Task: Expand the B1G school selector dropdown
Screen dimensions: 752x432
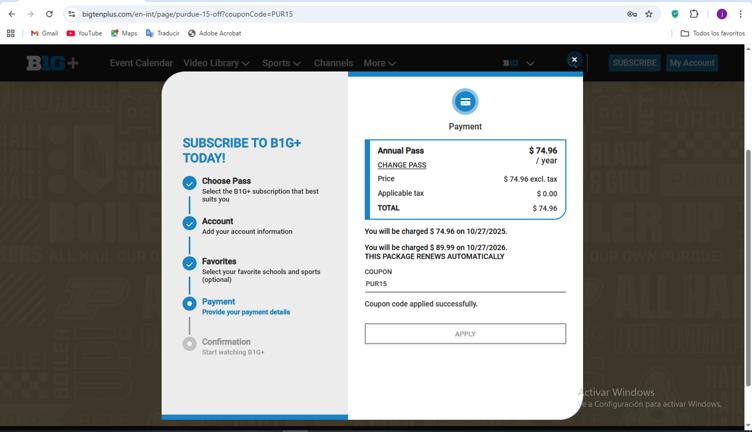Action: [x=518, y=63]
